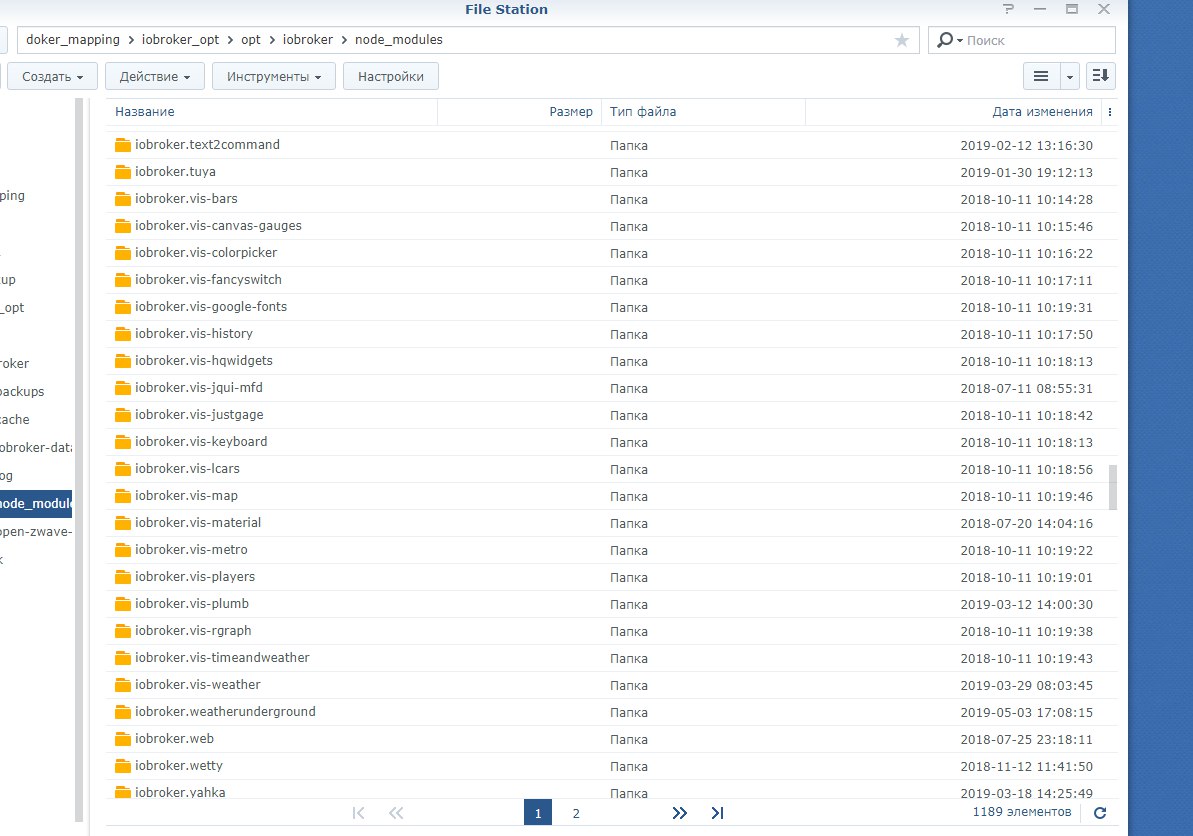The height and width of the screenshot is (836, 1193).
Task: Click the iobroker.vis-plumb folder name
Action: [x=192, y=604]
